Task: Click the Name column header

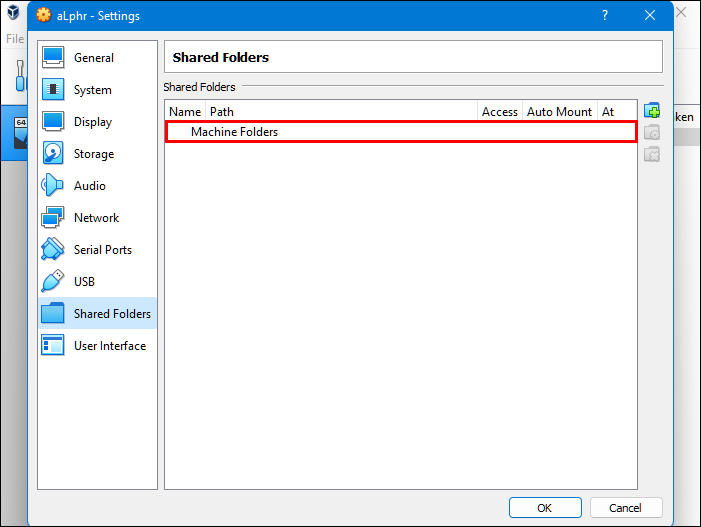Action: (185, 112)
